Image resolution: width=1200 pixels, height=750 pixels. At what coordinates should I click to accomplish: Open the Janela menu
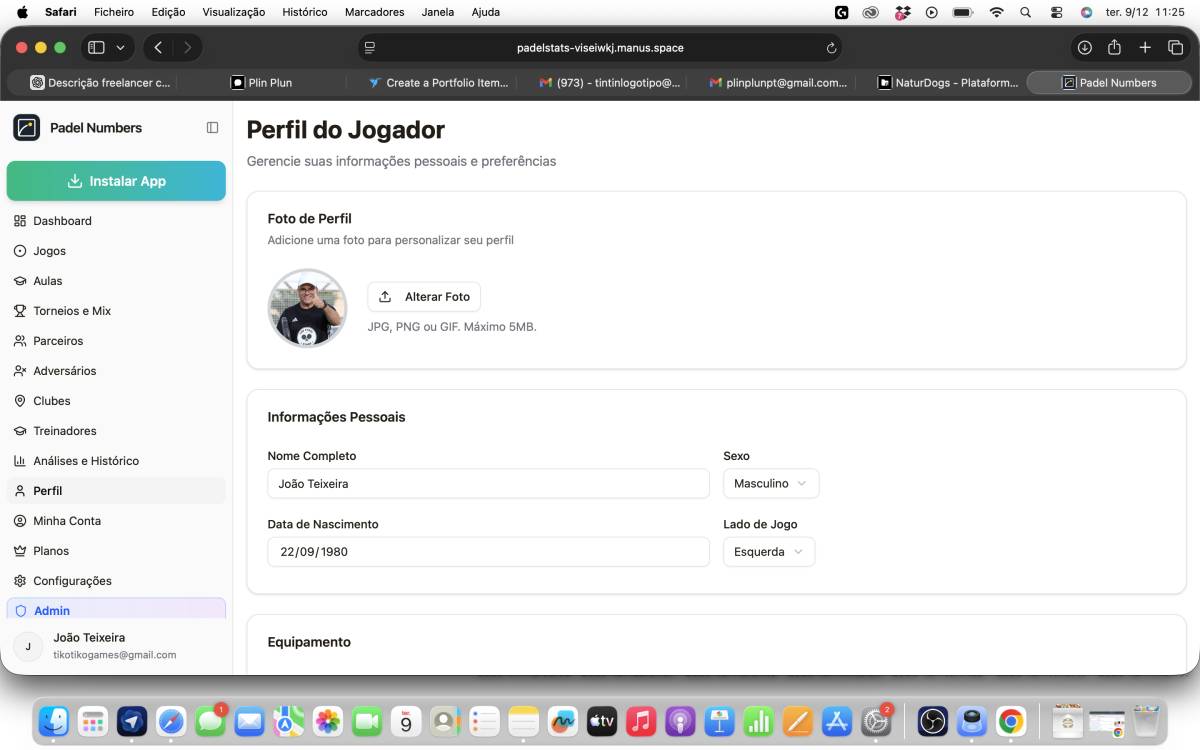coord(438,12)
